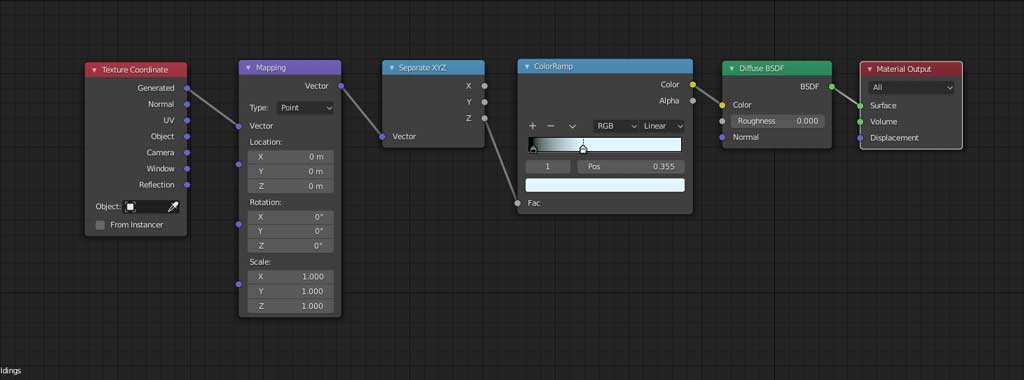Image resolution: width=1024 pixels, height=380 pixels.
Task: Click the Material Output Surface input socket
Action: [x=860, y=106]
